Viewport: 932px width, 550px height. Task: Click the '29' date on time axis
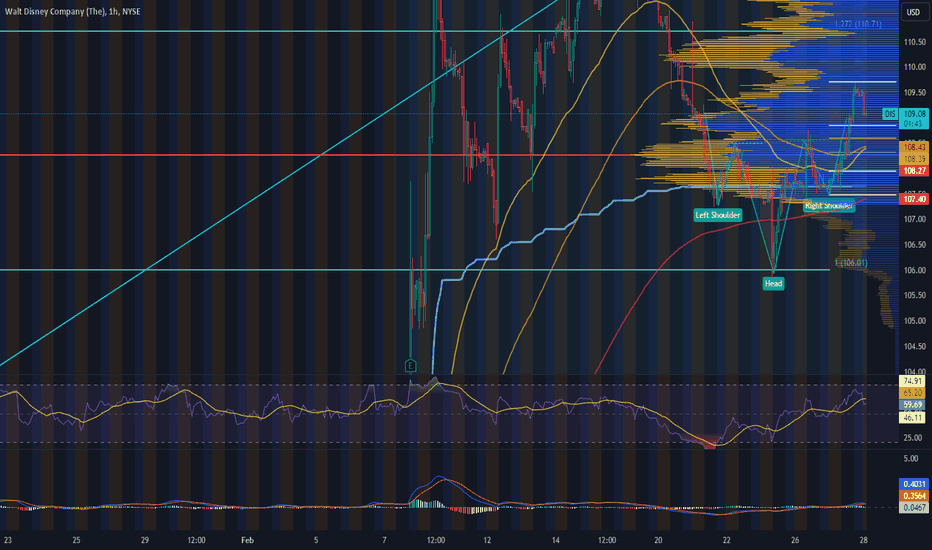(x=145, y=540)
